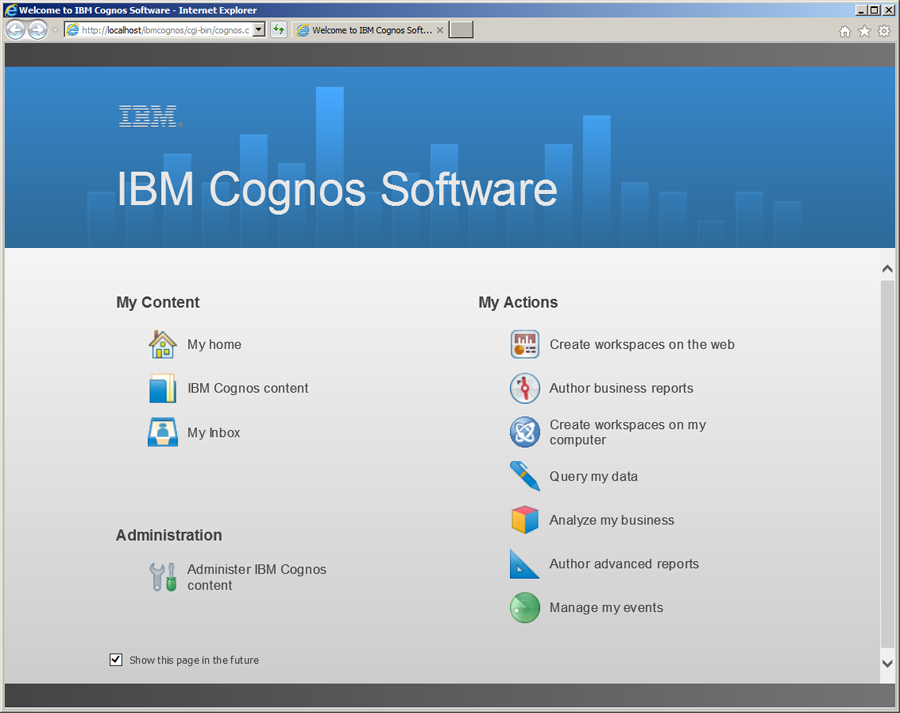
Task: Click the Author advanced reports triangle icon
Action: point(525,564)
